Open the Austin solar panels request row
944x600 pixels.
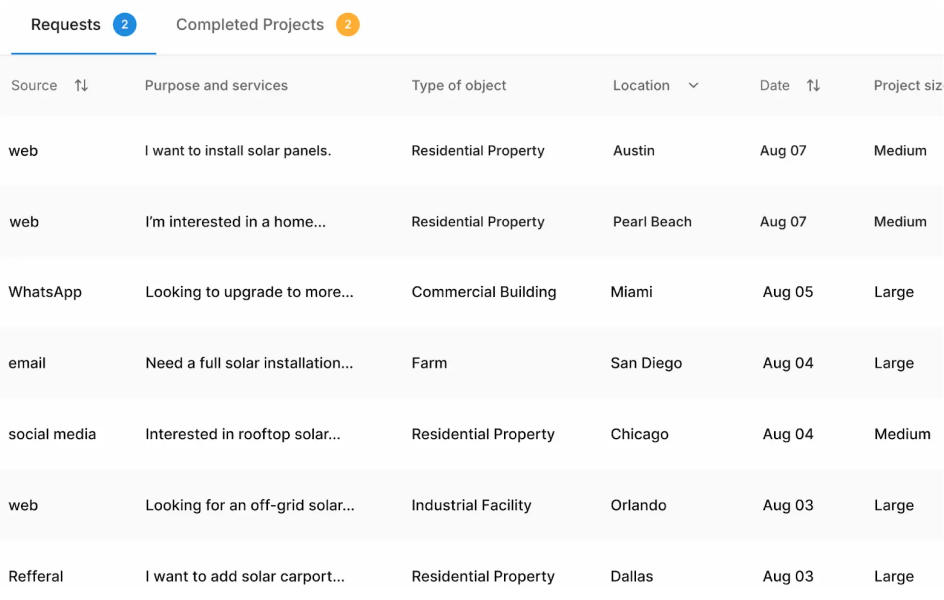pyautogui.click(x=470, y=151)
